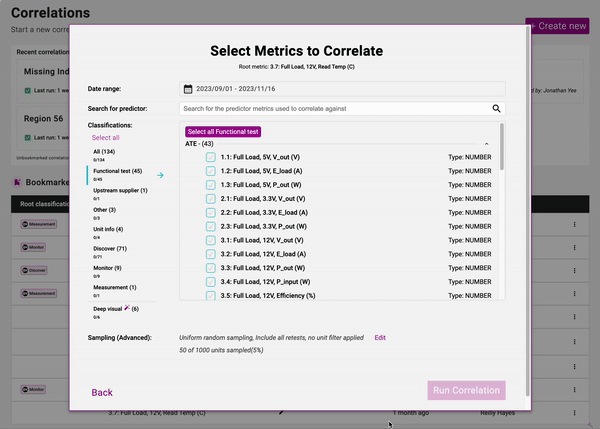Click the Date range input field

click(342, 89)
